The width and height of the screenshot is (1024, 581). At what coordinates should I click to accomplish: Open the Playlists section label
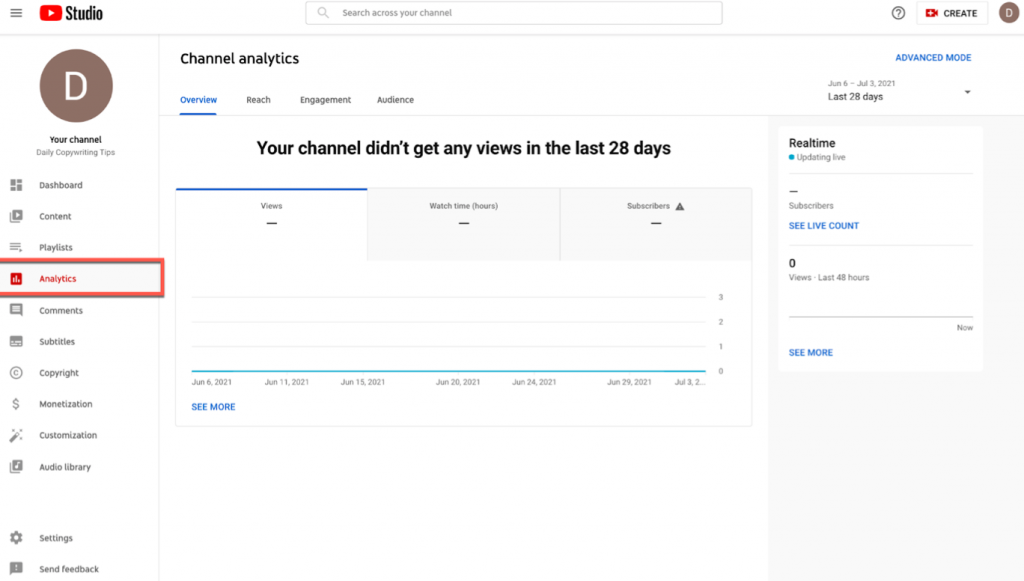click(56, 247)
